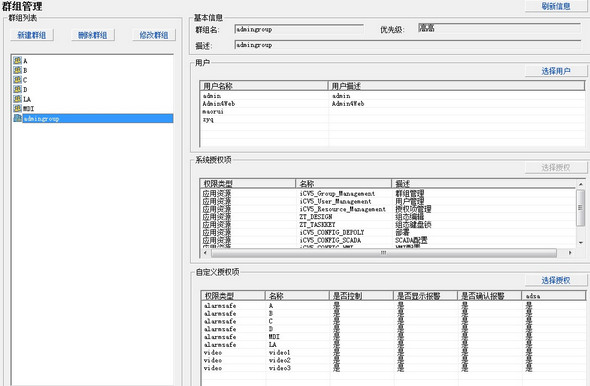Click the system permissions 描述 column header
Image resolution: width=590 pixels, height=386 pixels.
[484, 184]
